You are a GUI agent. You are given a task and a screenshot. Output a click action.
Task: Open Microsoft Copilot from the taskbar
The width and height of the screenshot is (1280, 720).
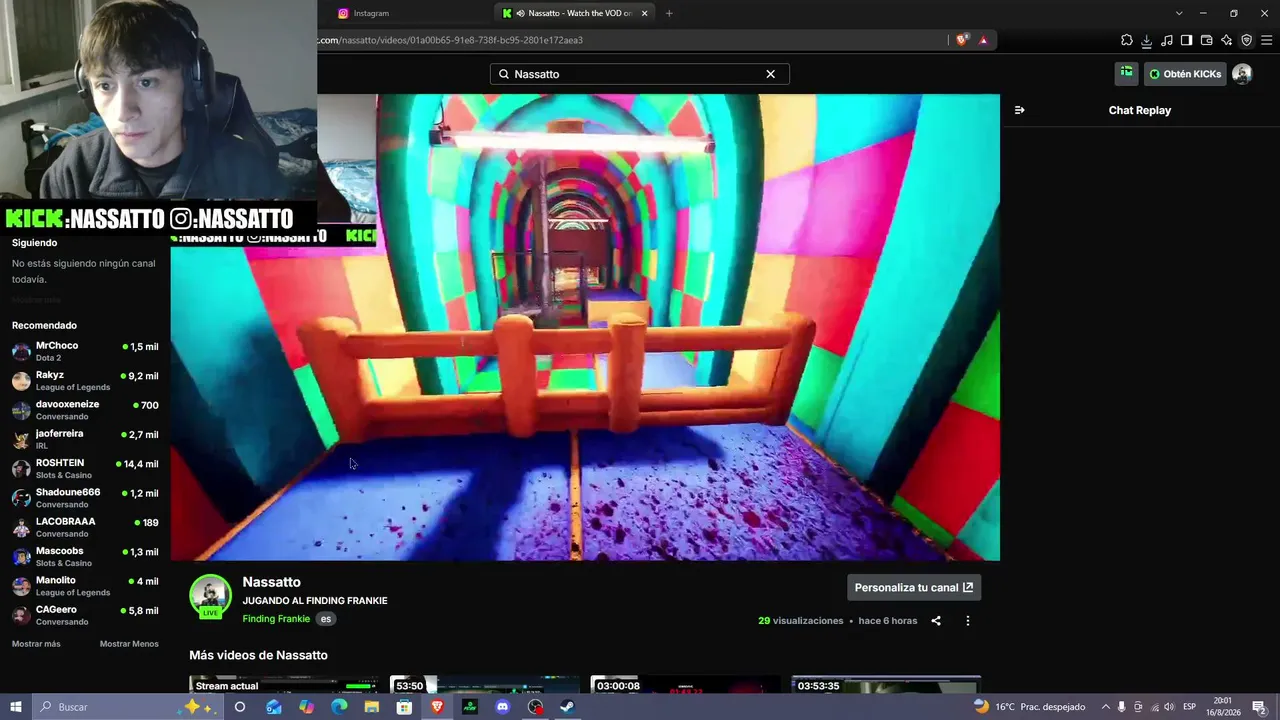click(306, 707)
